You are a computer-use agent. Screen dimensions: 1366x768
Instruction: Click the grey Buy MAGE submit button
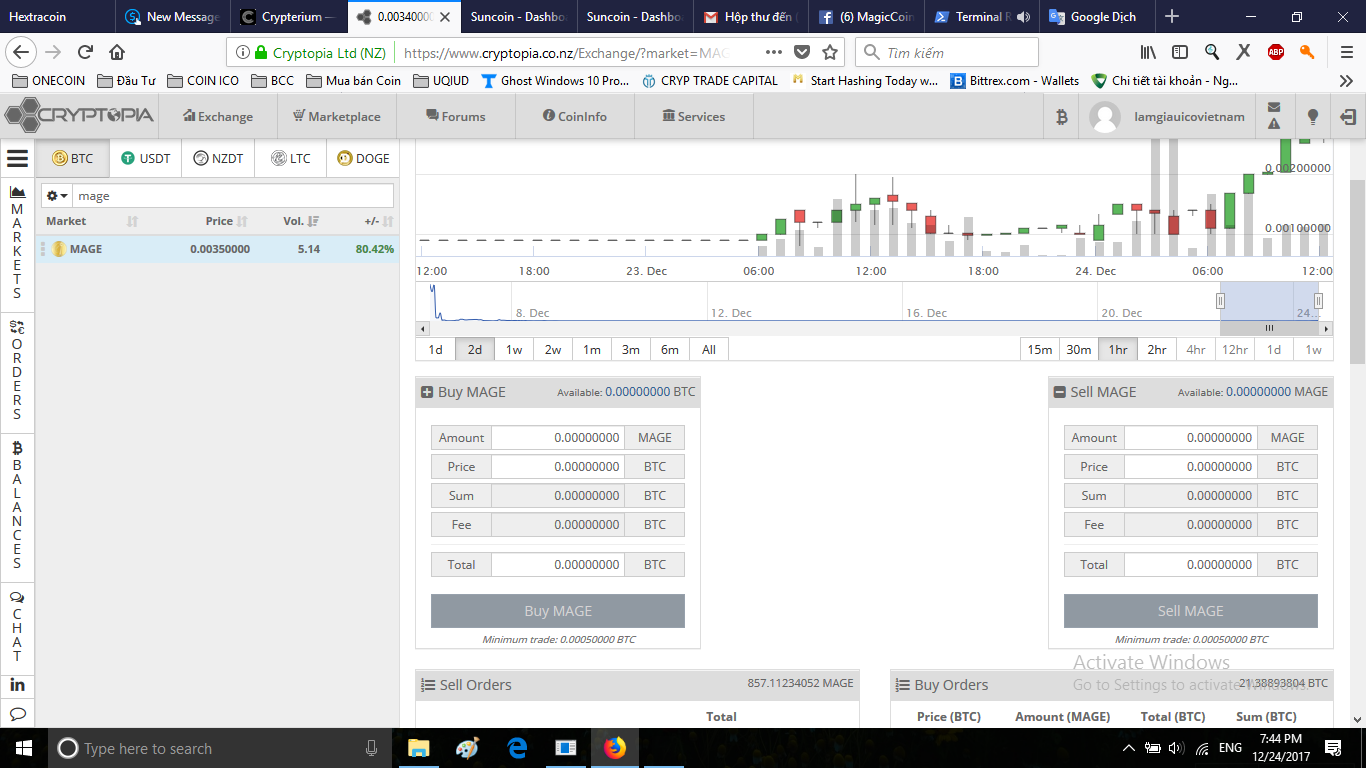pos(558,611)
